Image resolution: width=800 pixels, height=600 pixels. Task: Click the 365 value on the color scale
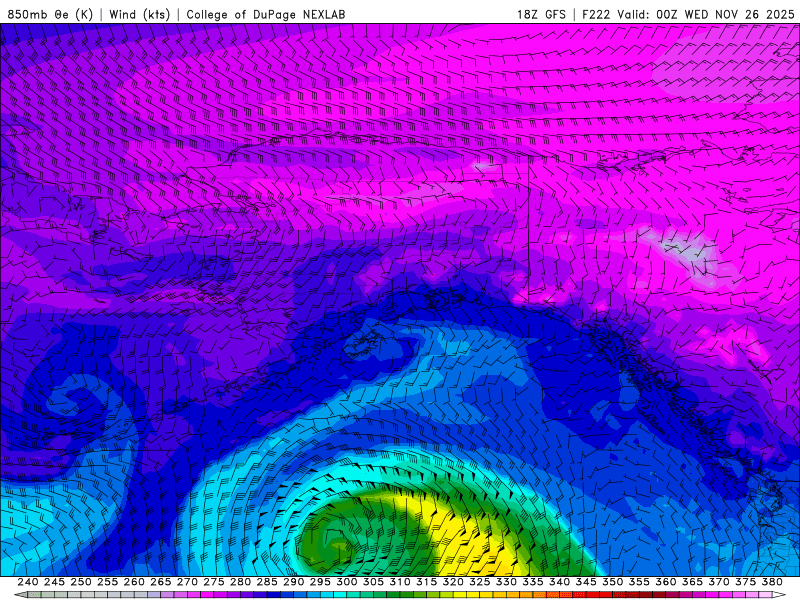click(692, 582)
